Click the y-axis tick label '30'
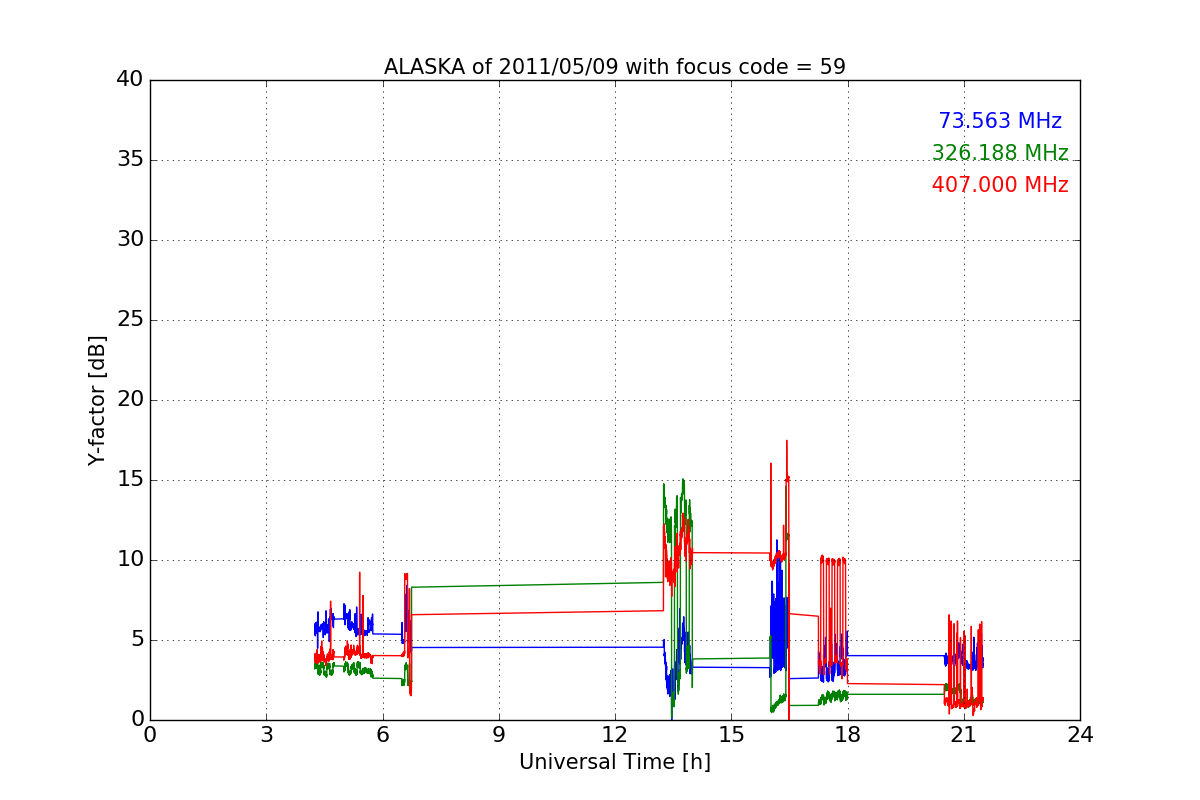Viewport: 1200px width, 800px height. click(130, 240)
